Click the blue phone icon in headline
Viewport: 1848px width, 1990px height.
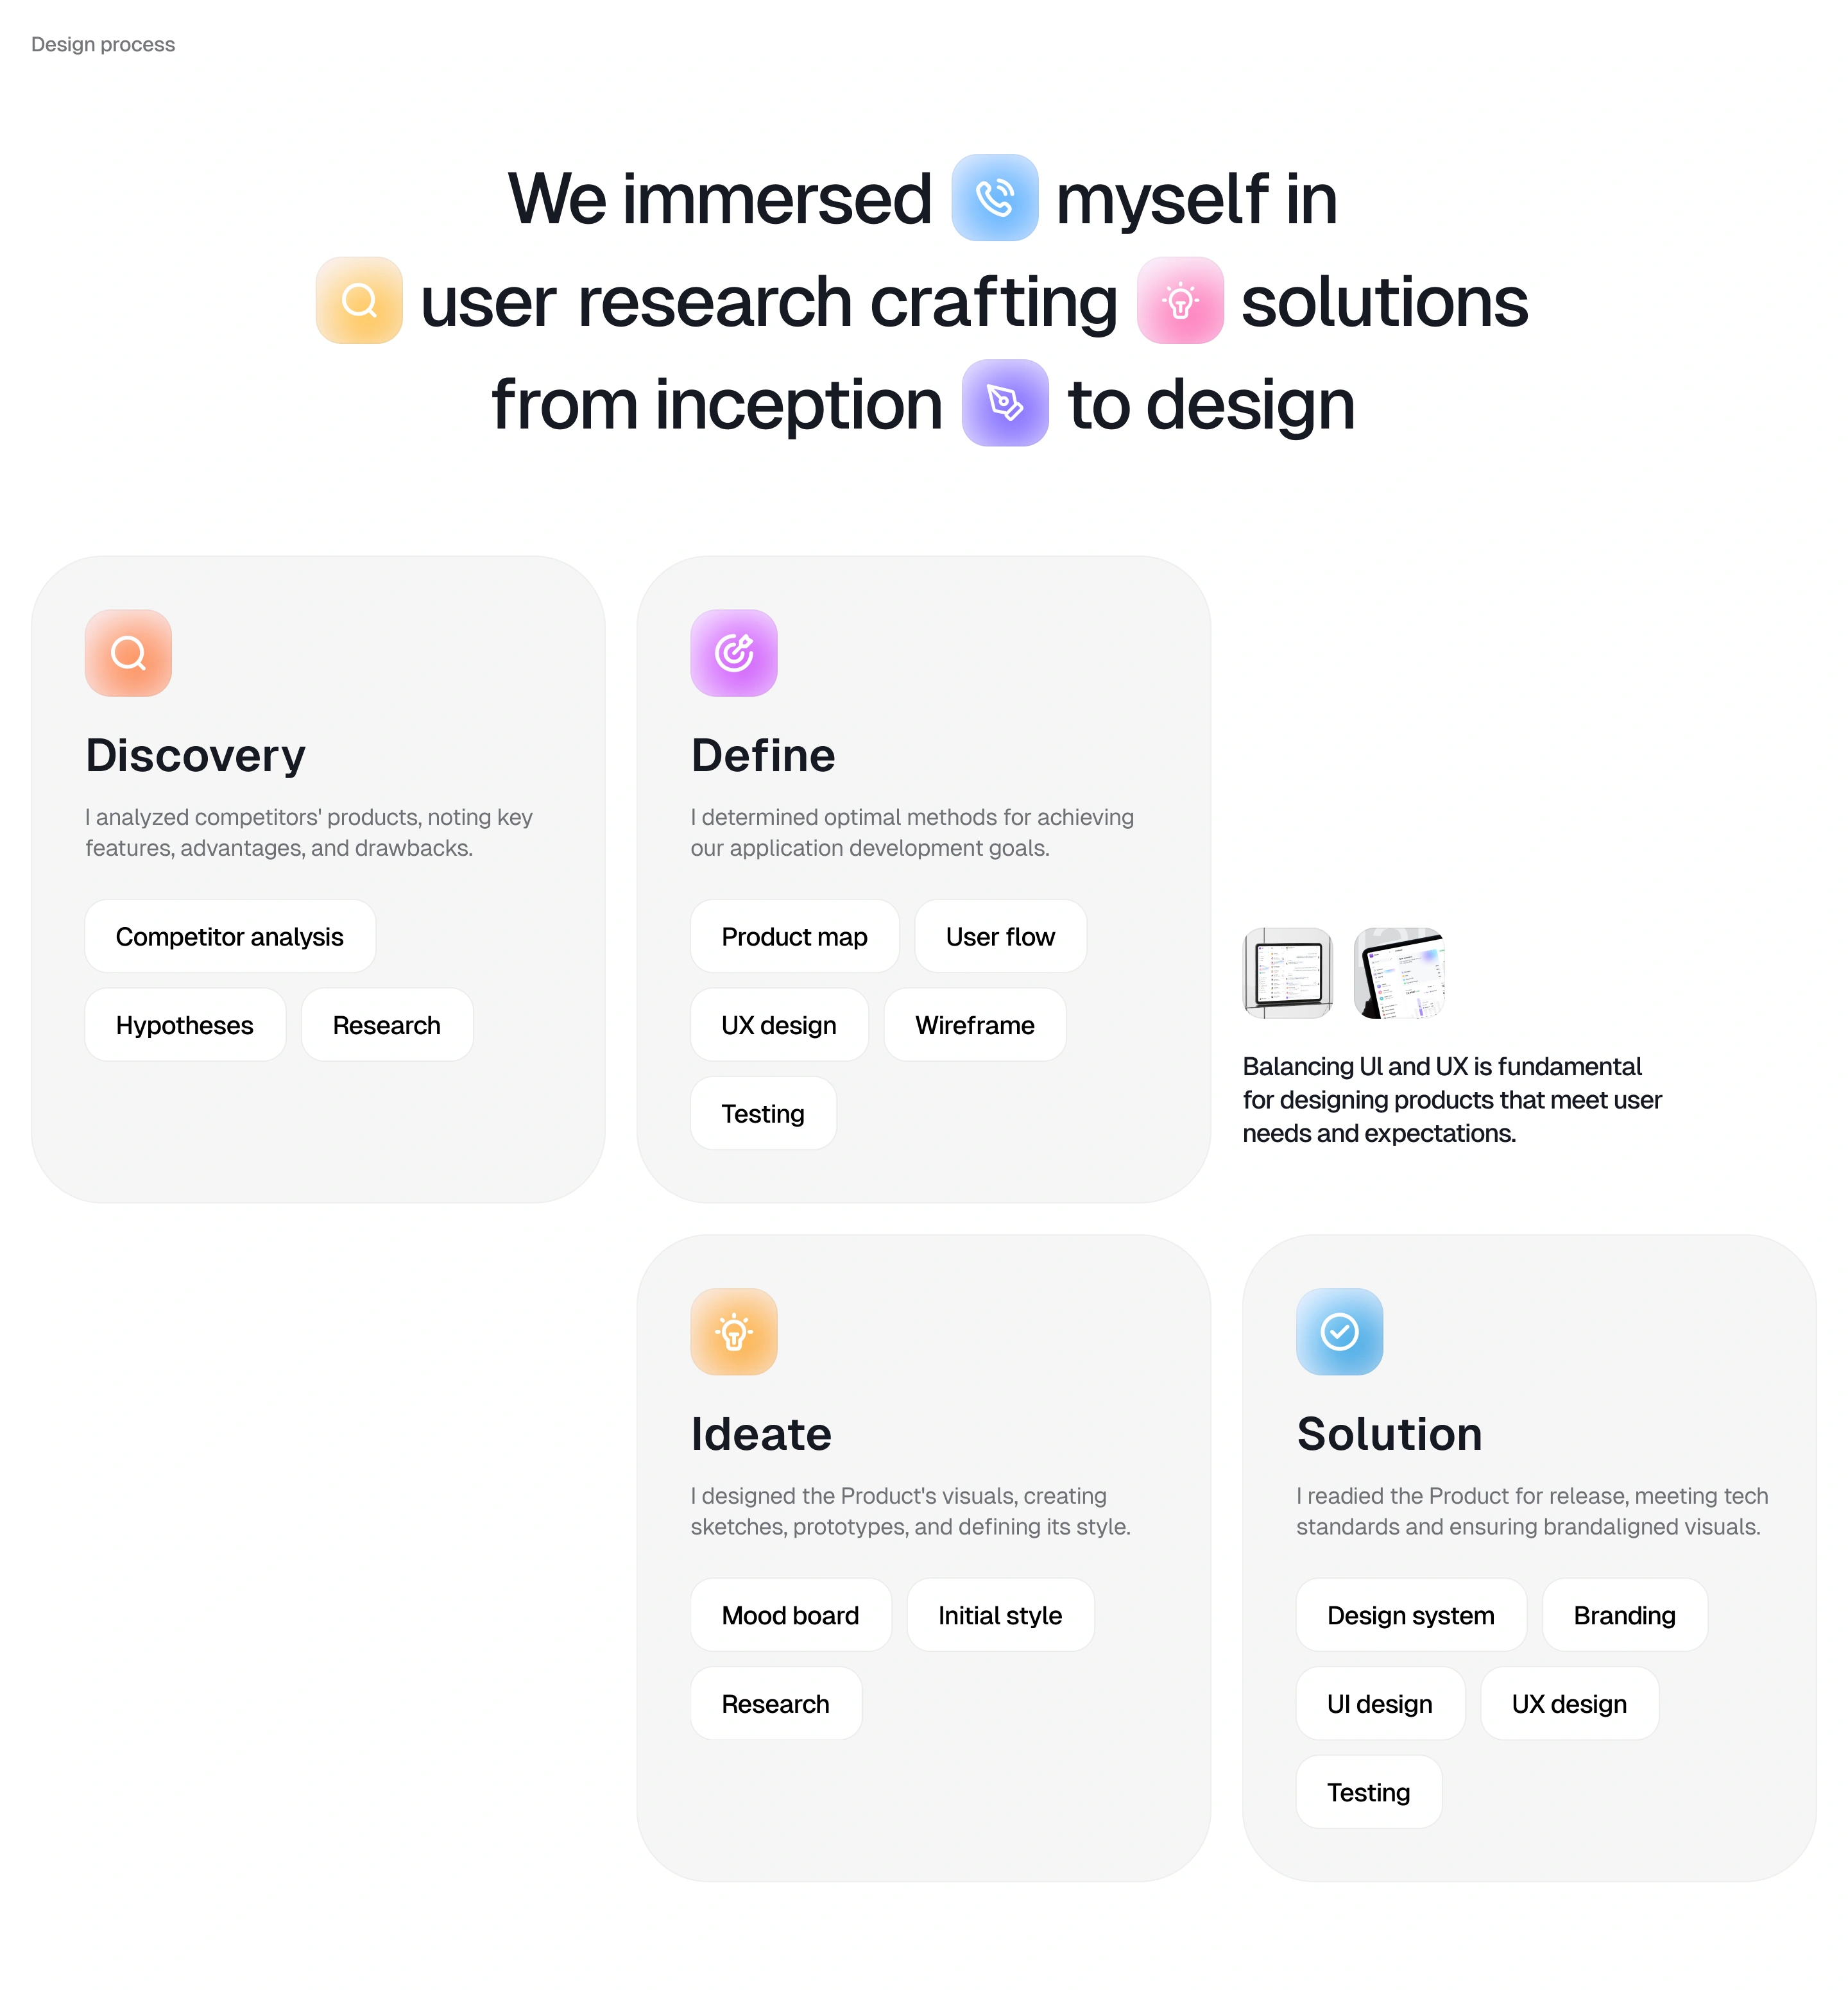(994, 198)
